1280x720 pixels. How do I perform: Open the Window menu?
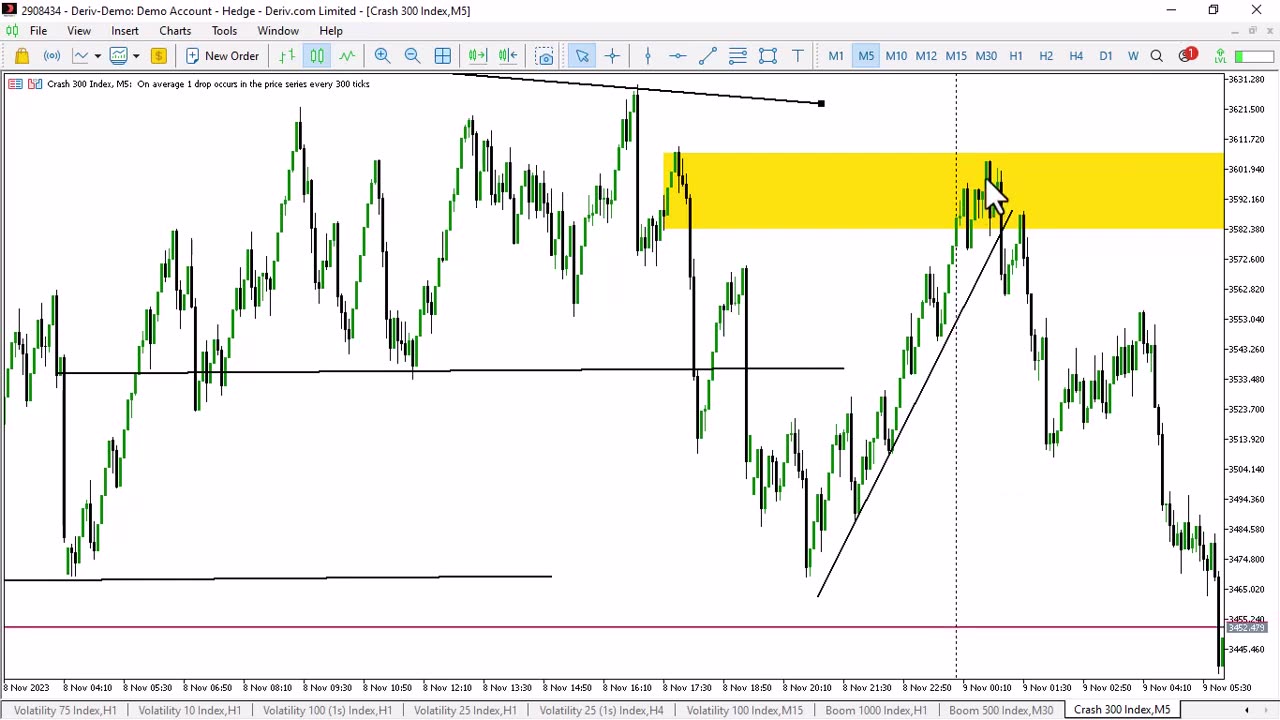click(278, 31)
